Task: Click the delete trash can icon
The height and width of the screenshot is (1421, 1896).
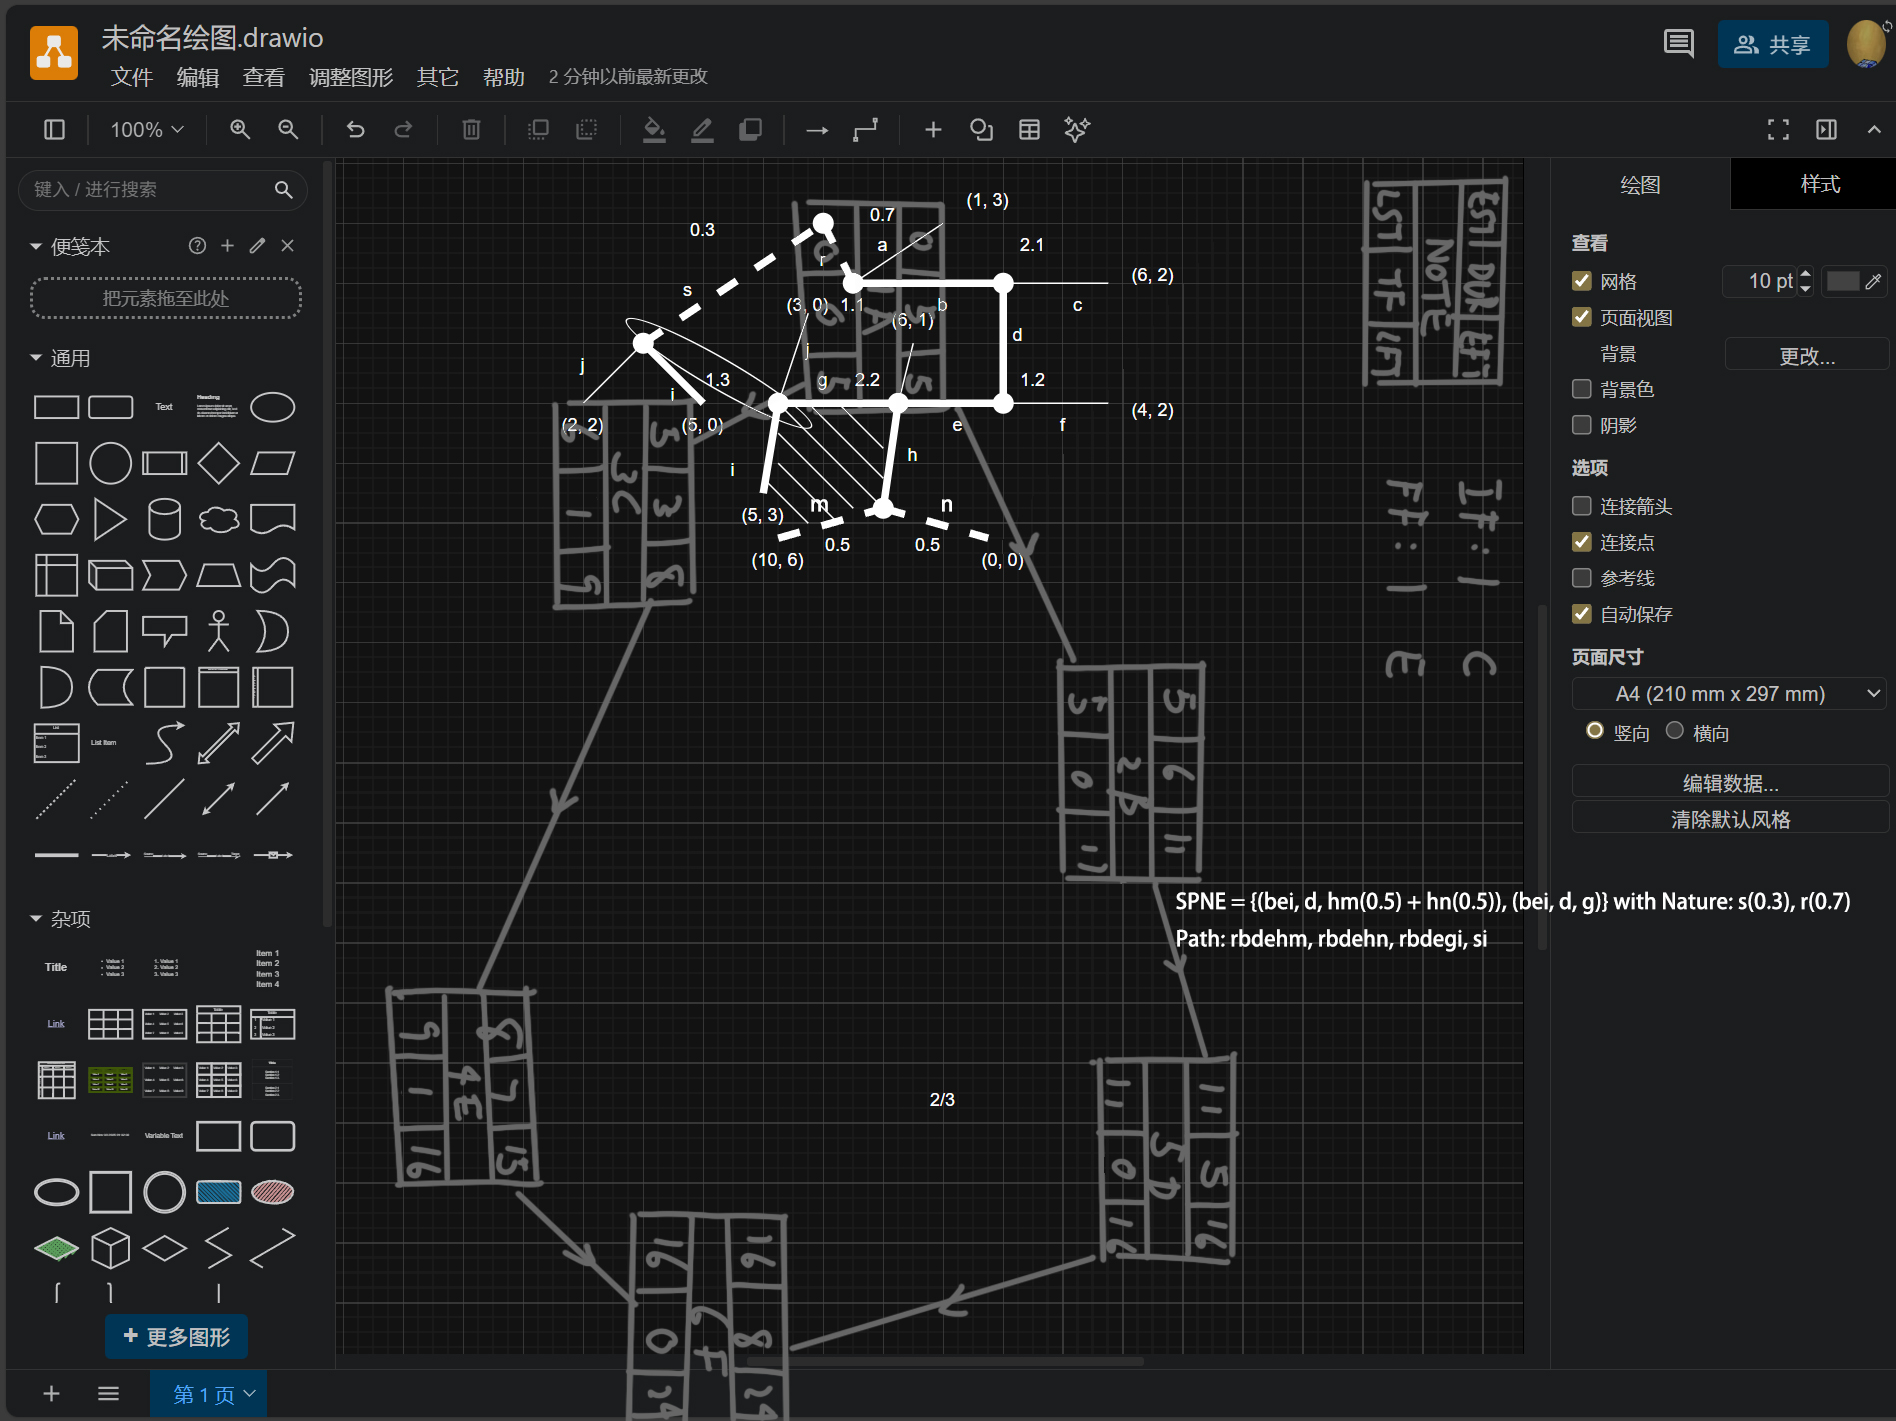Action: pyautogui.click(x=471, y=129)
